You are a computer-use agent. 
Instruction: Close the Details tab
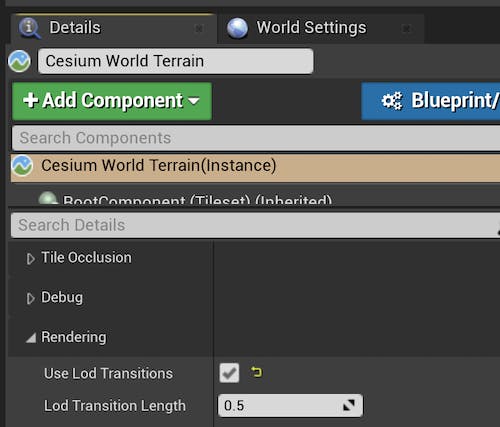click(199, 29)
